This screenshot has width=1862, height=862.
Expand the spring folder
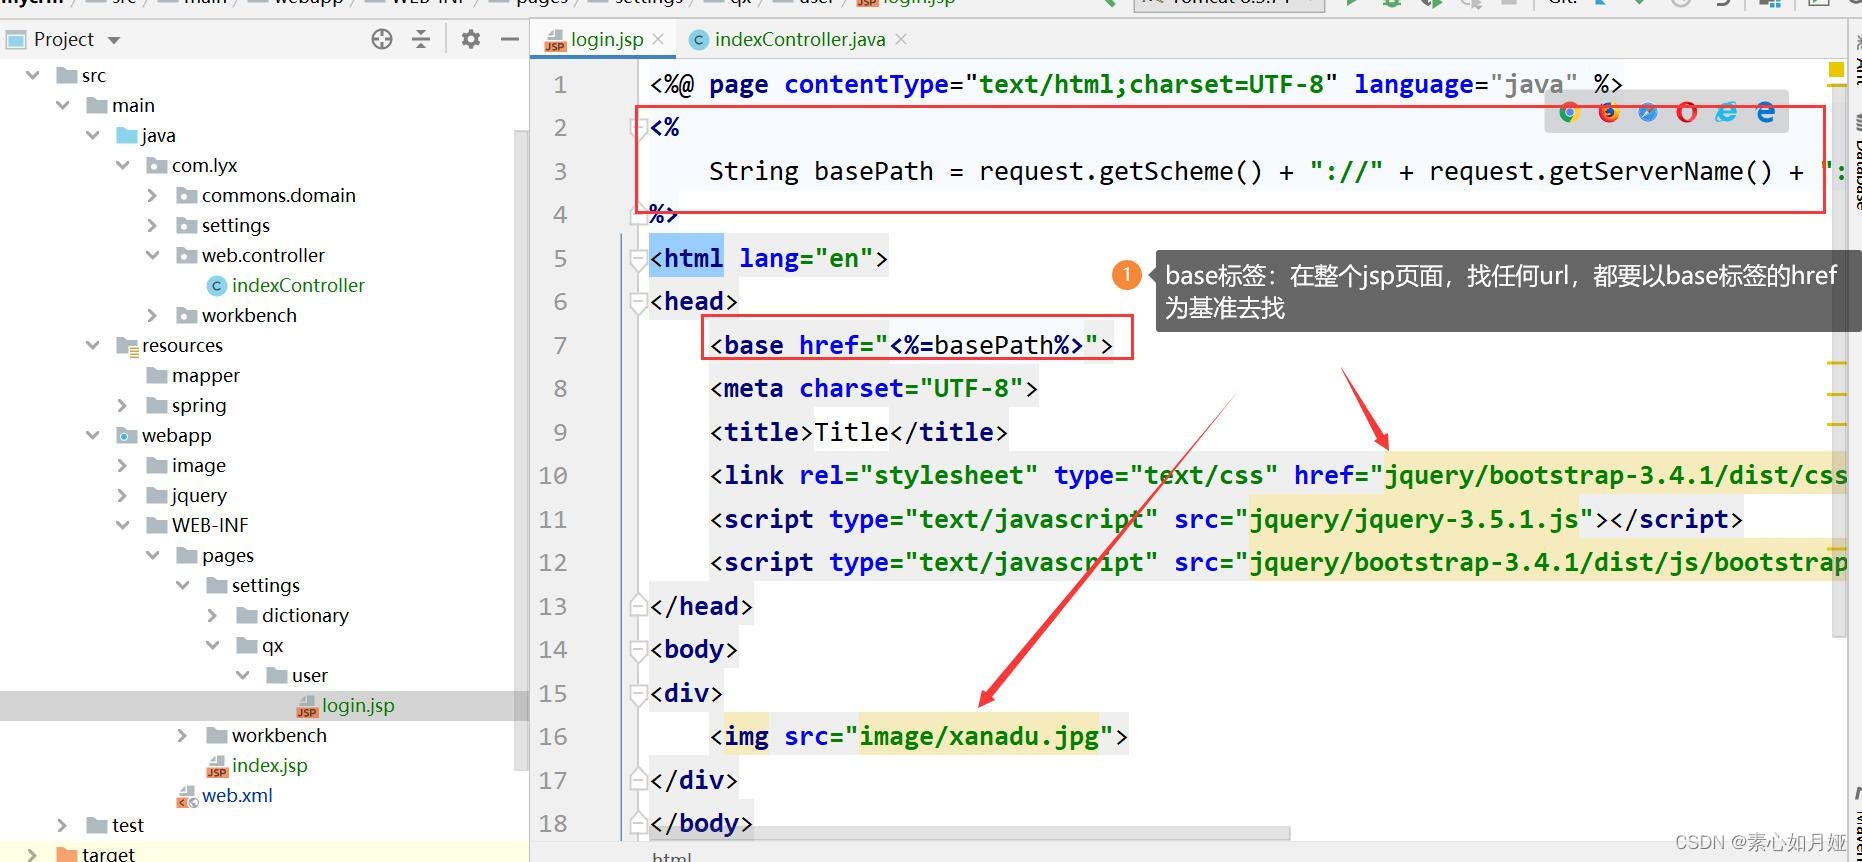point(123,405)
